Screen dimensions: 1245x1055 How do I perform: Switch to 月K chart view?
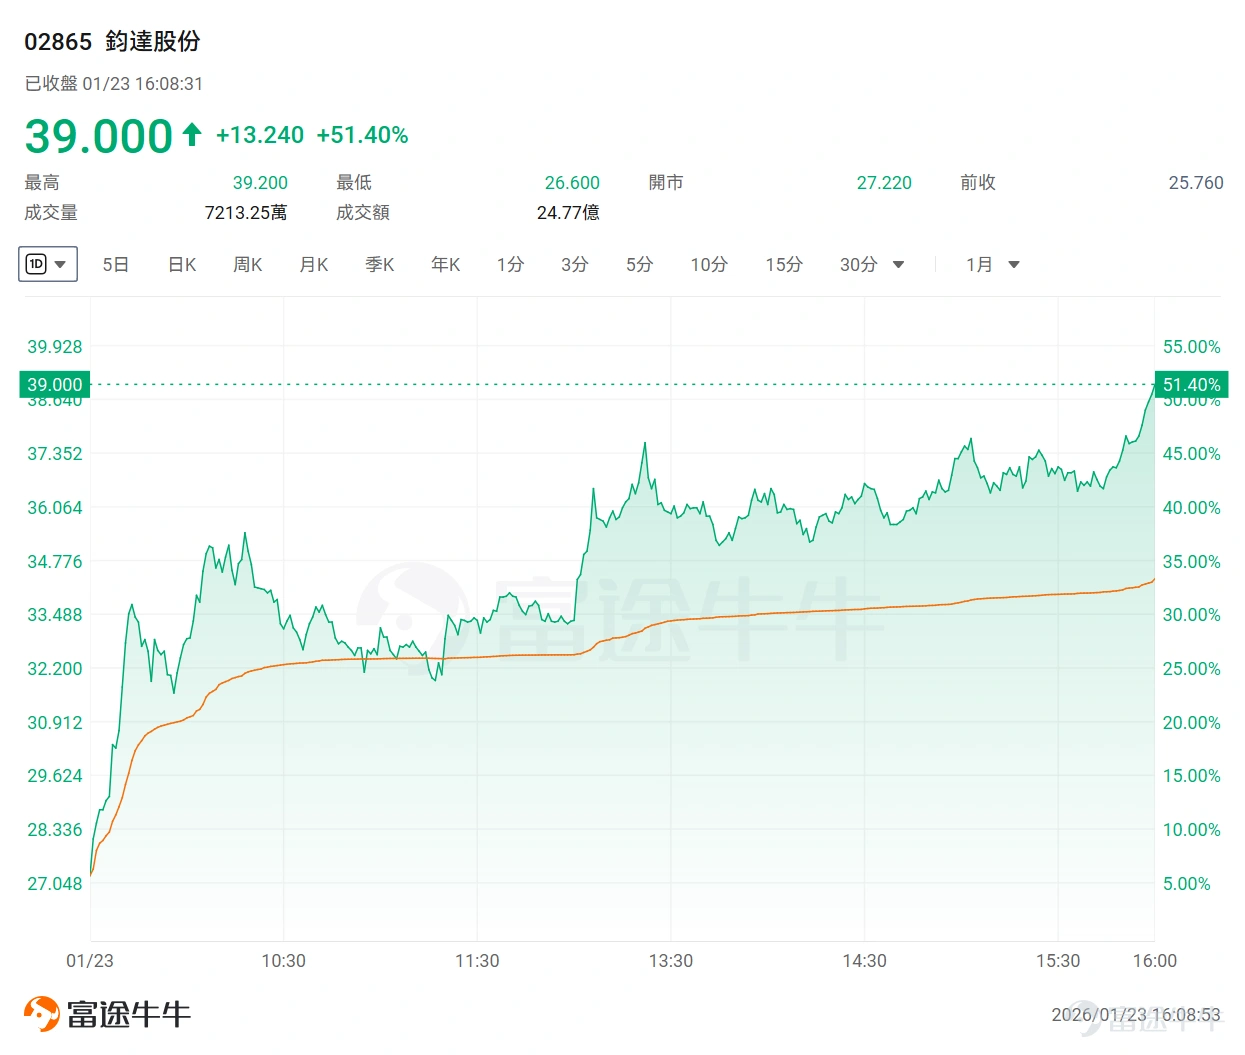tap(314, 264)
